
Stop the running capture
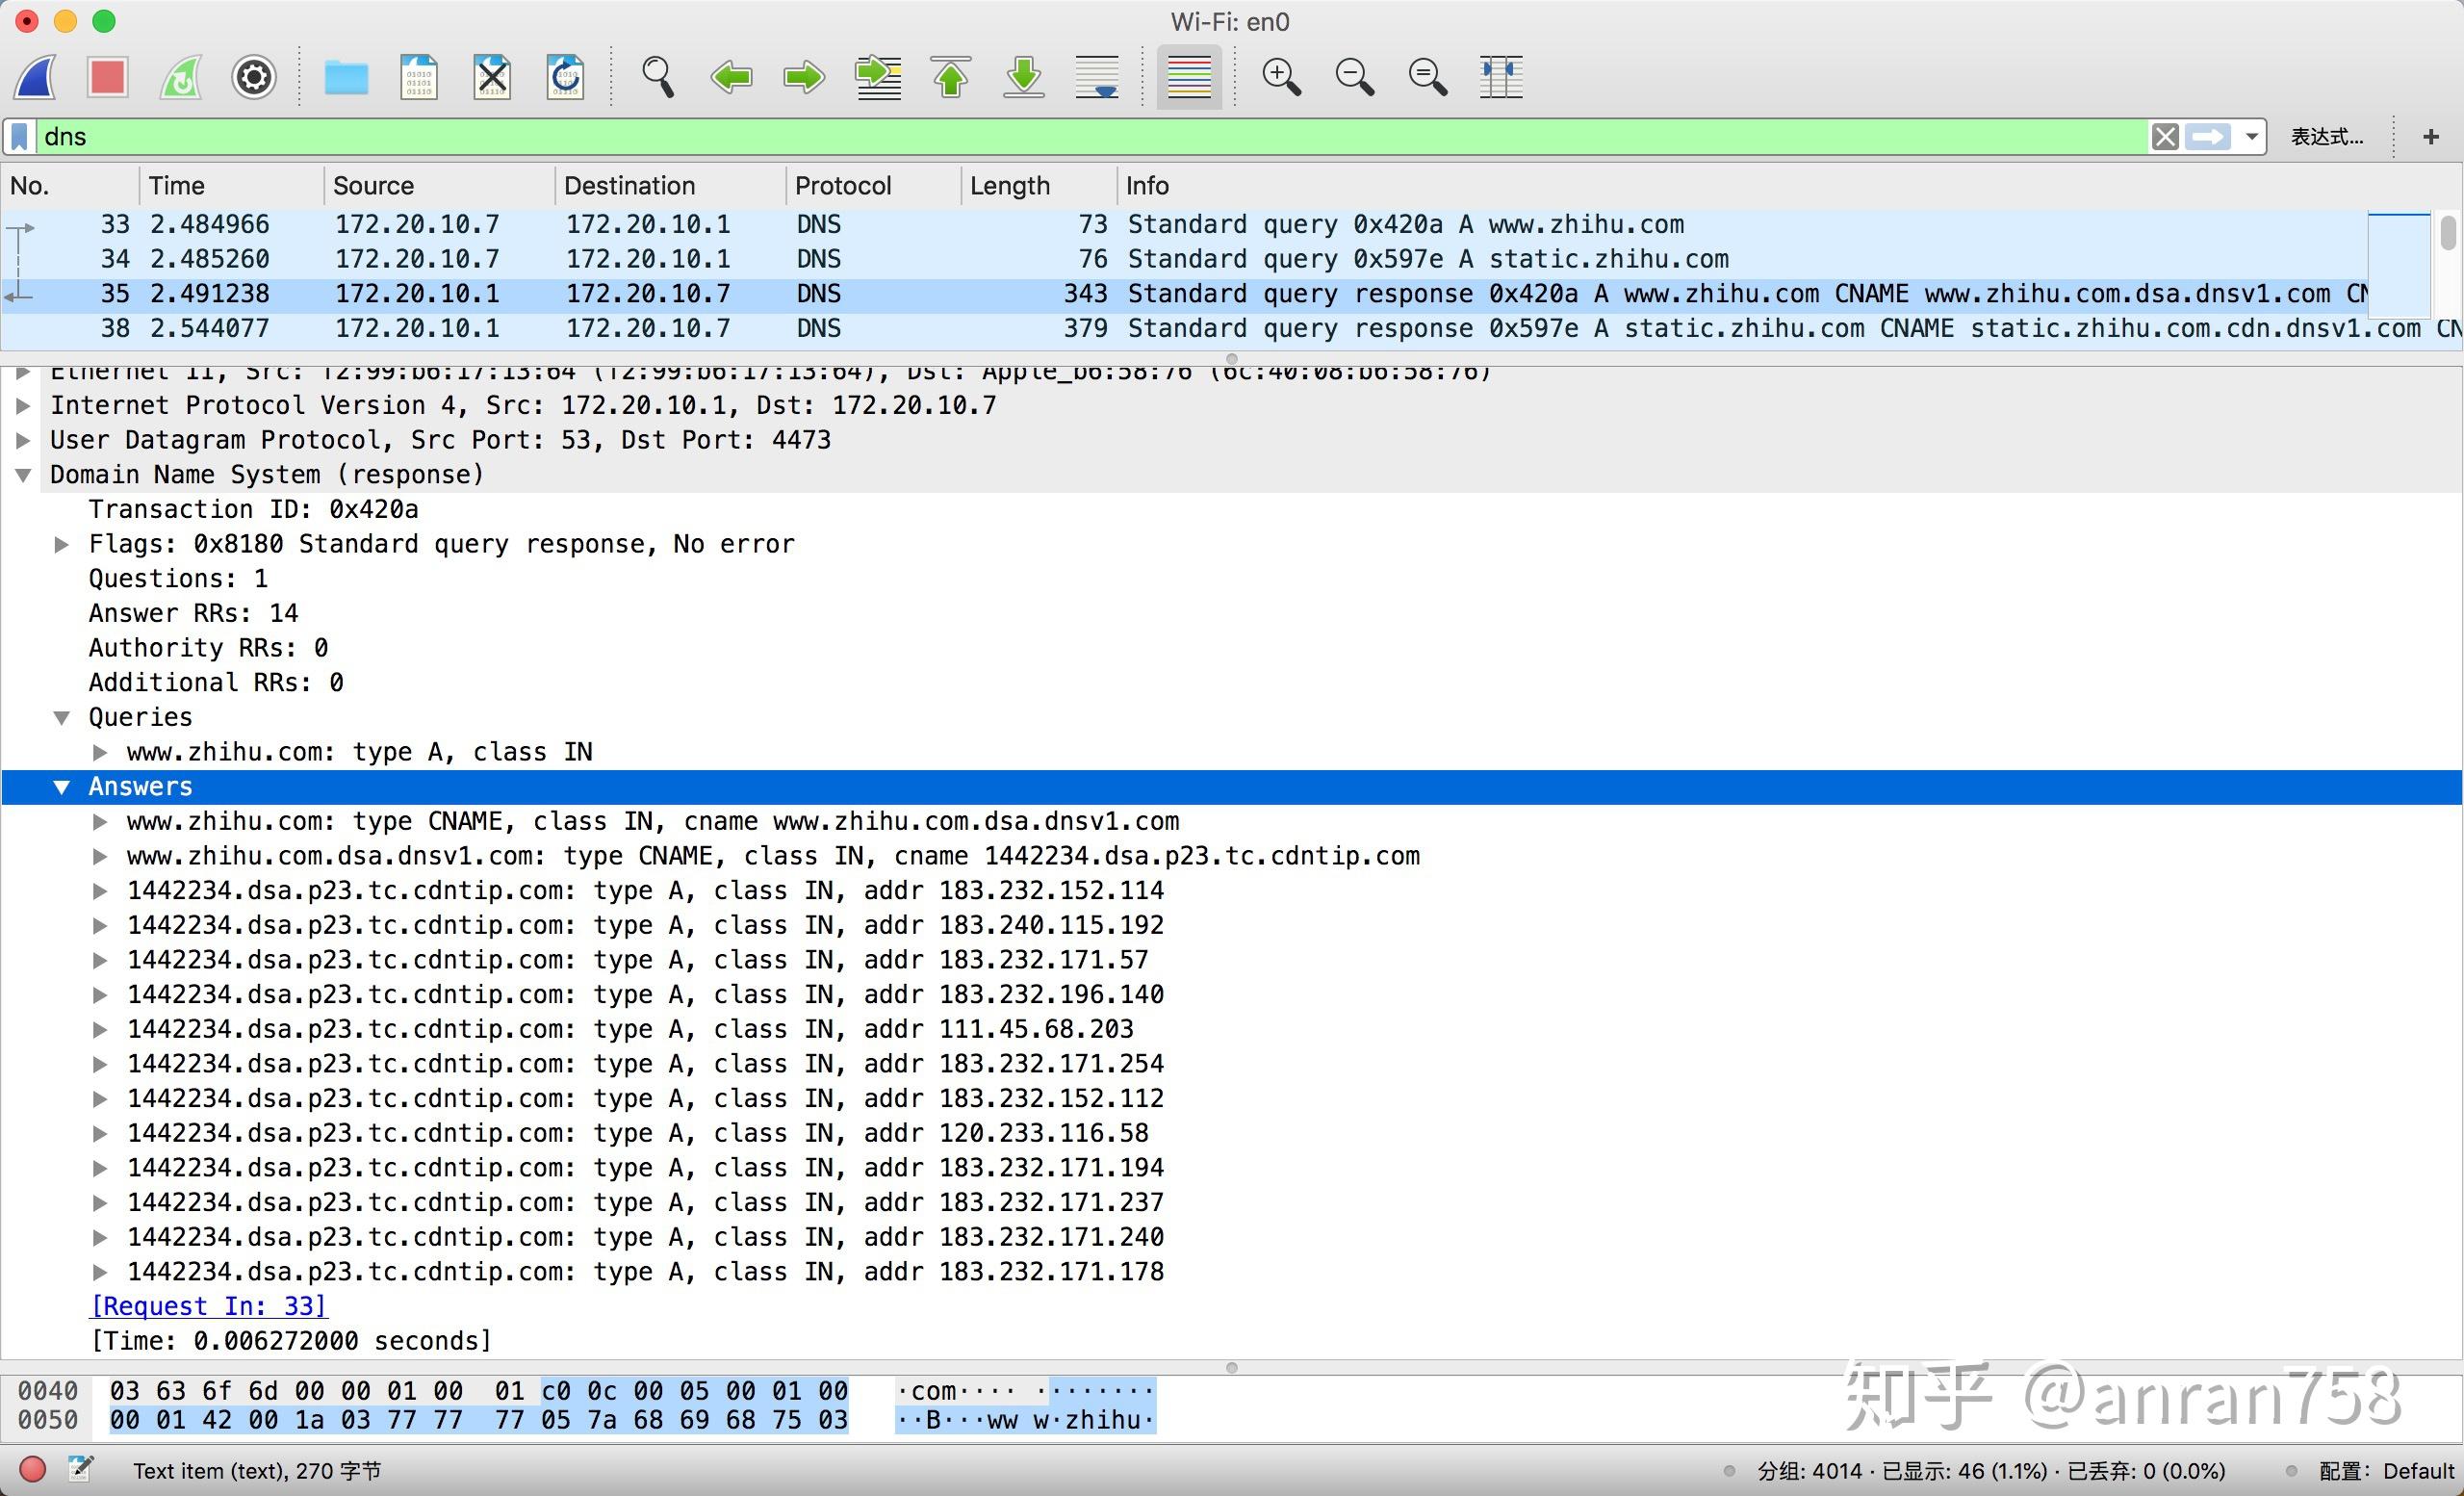point(107,77)
